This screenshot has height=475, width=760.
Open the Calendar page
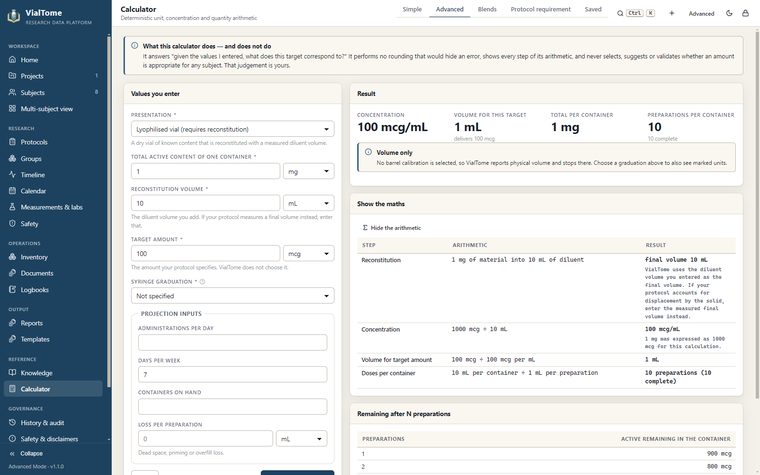pyautogui.click(x=53, y=191)
